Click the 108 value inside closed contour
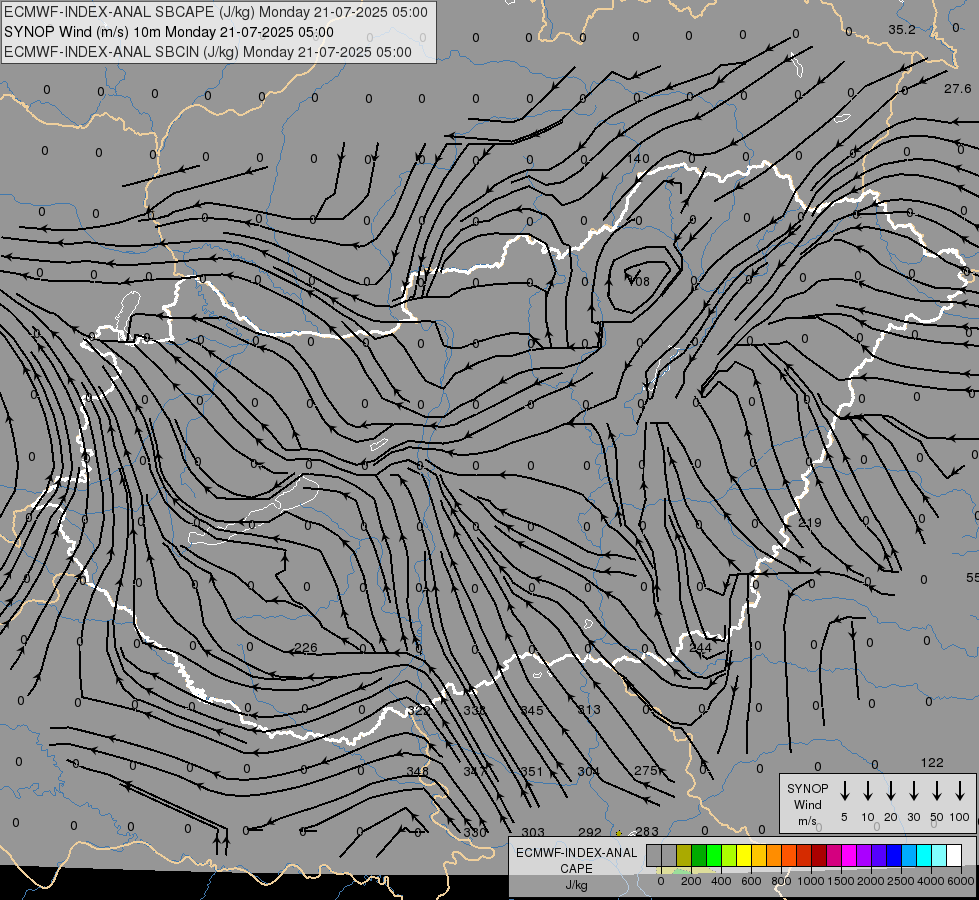Viewport: 979px width, 900px height. [638, 281]
